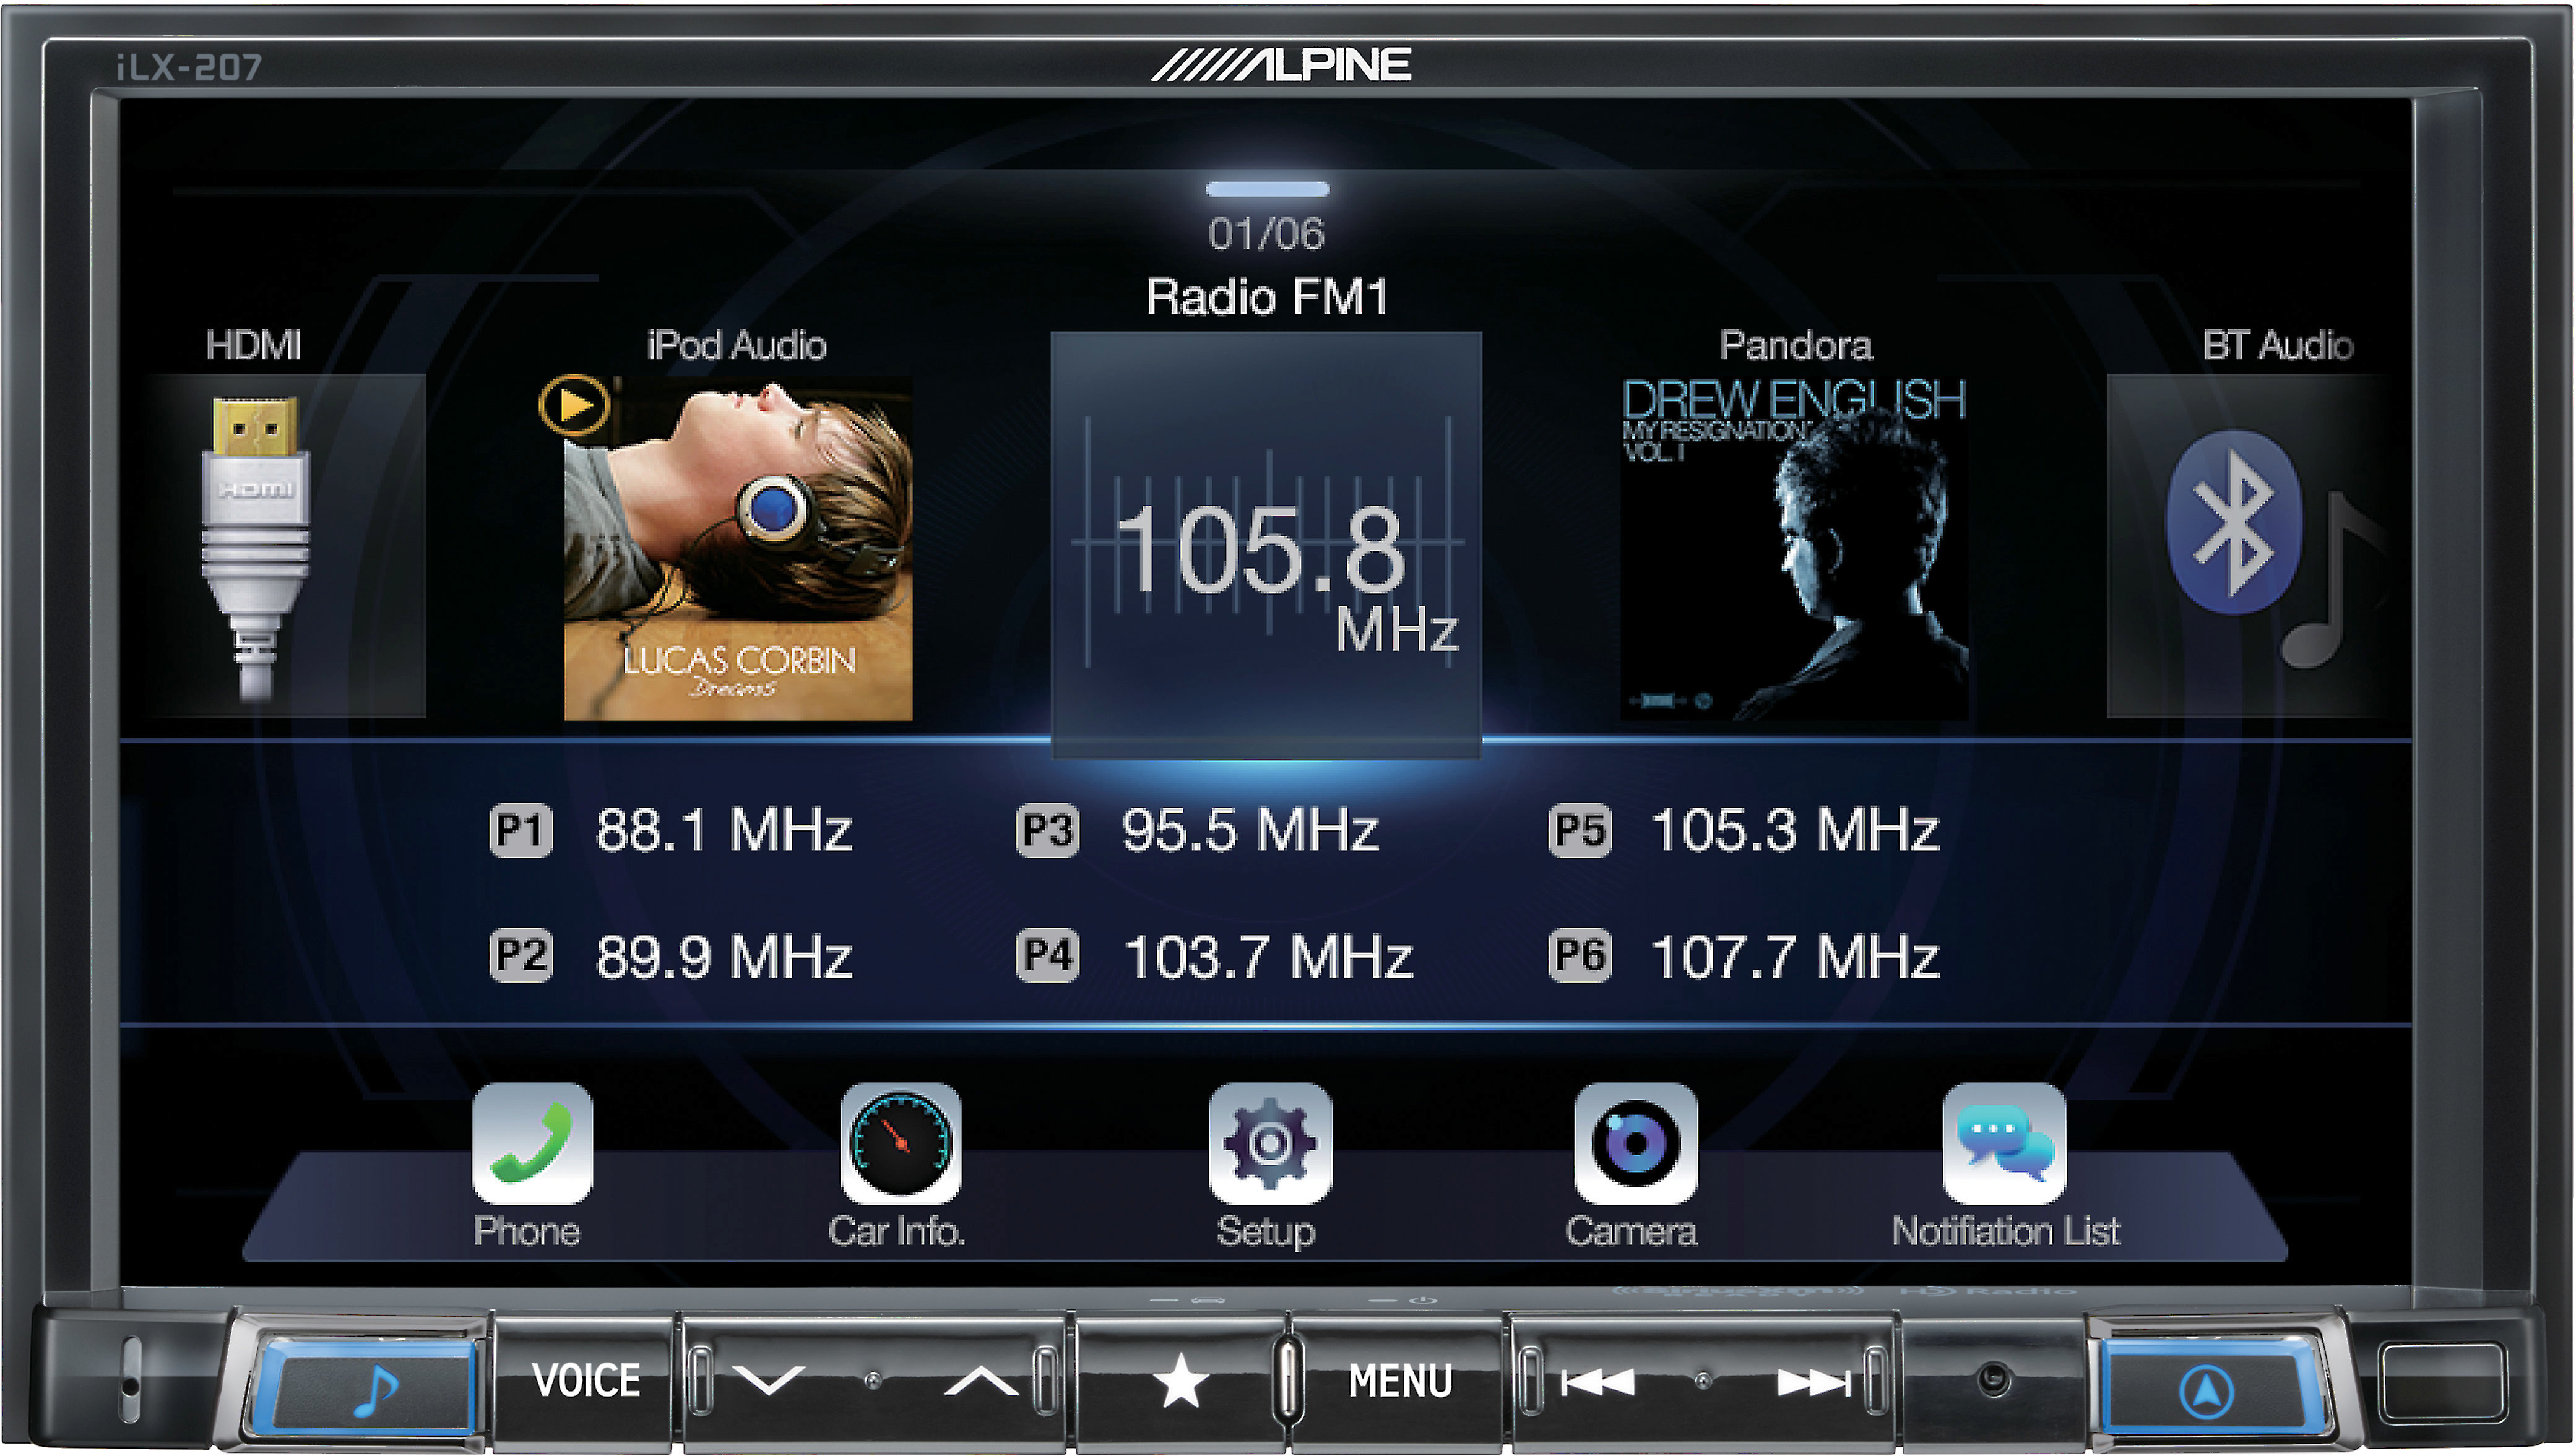Screen dimensions: 2576x1456
Task: Tap the Radio FM1 source label
Action: pos(1267,297)
